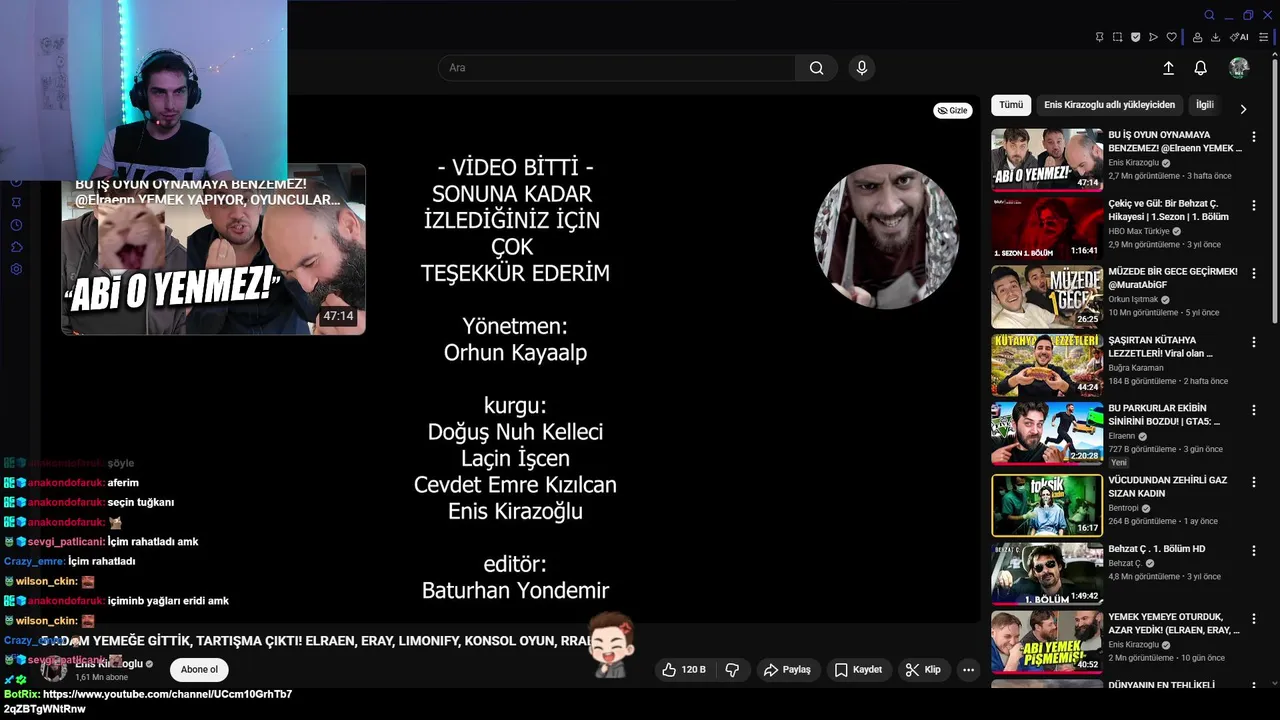
Task: Click the snapshot selection icon
Action: (1117, 37)
